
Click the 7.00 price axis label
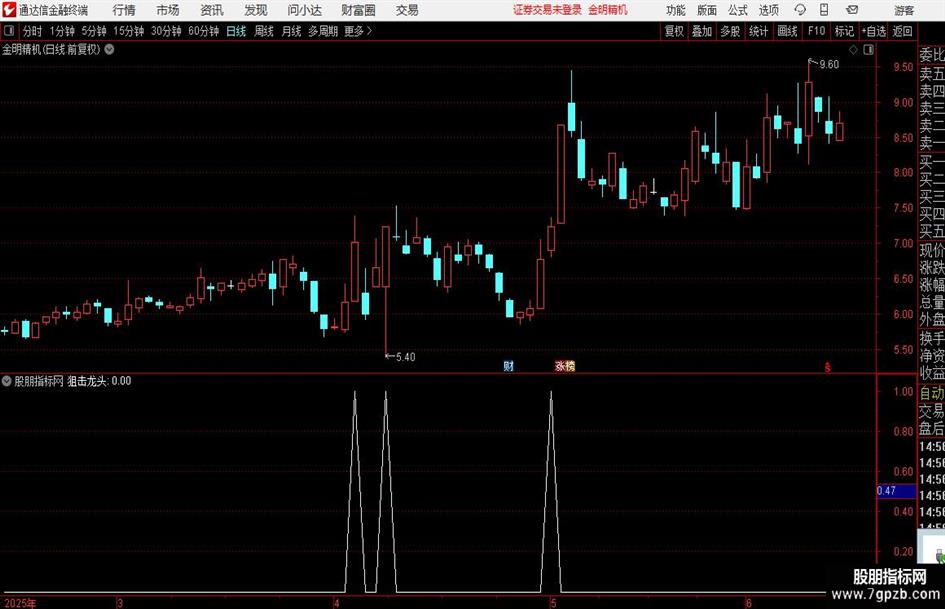click(x=903, y=243)
